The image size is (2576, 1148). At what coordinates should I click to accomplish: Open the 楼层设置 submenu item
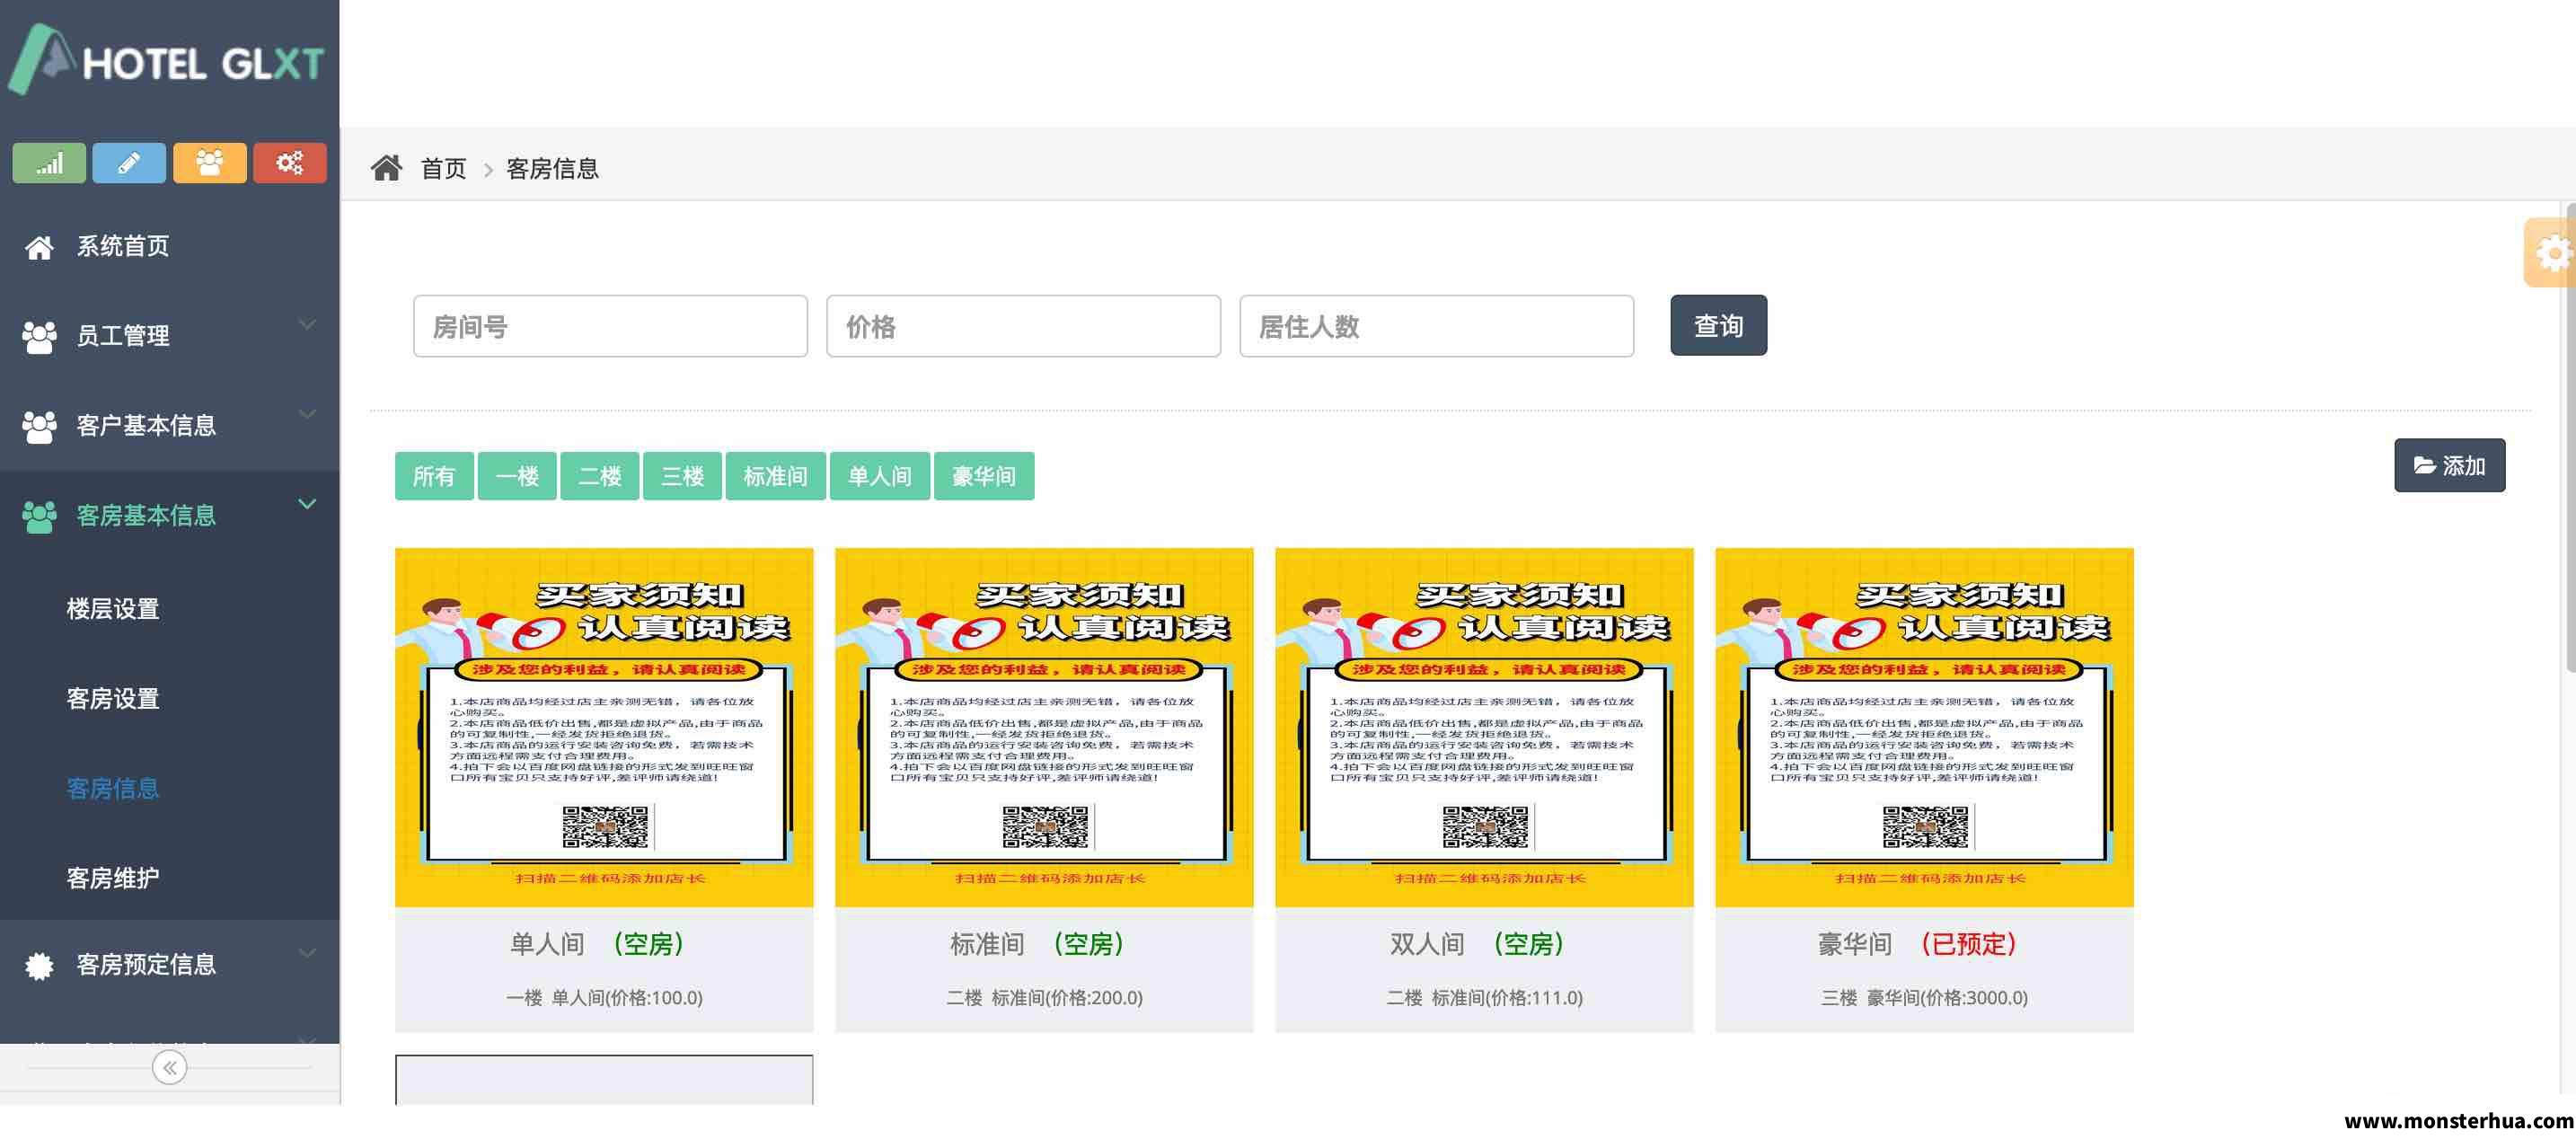[113, 609]
